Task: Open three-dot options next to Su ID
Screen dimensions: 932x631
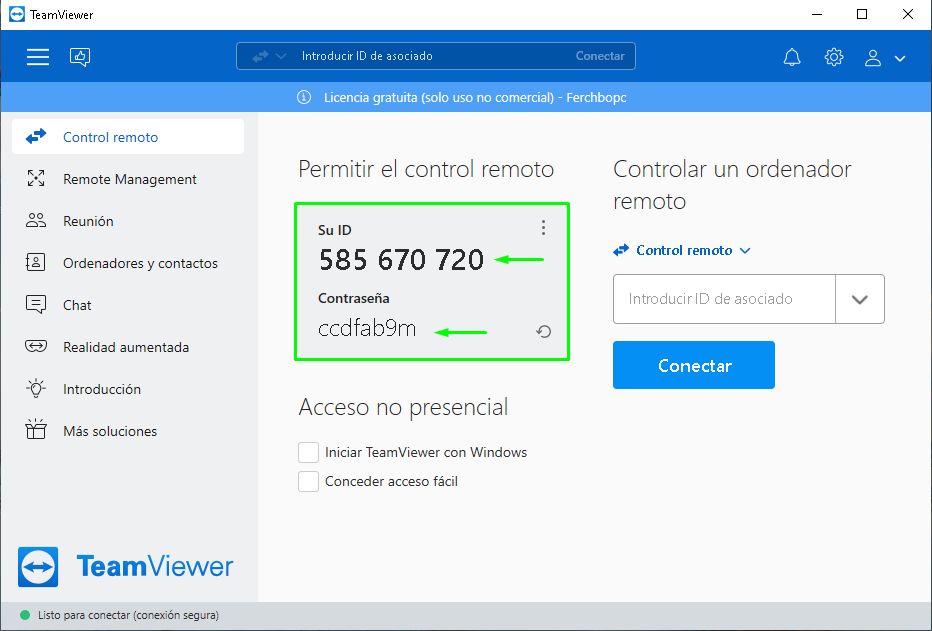Action: coord(543,228)
